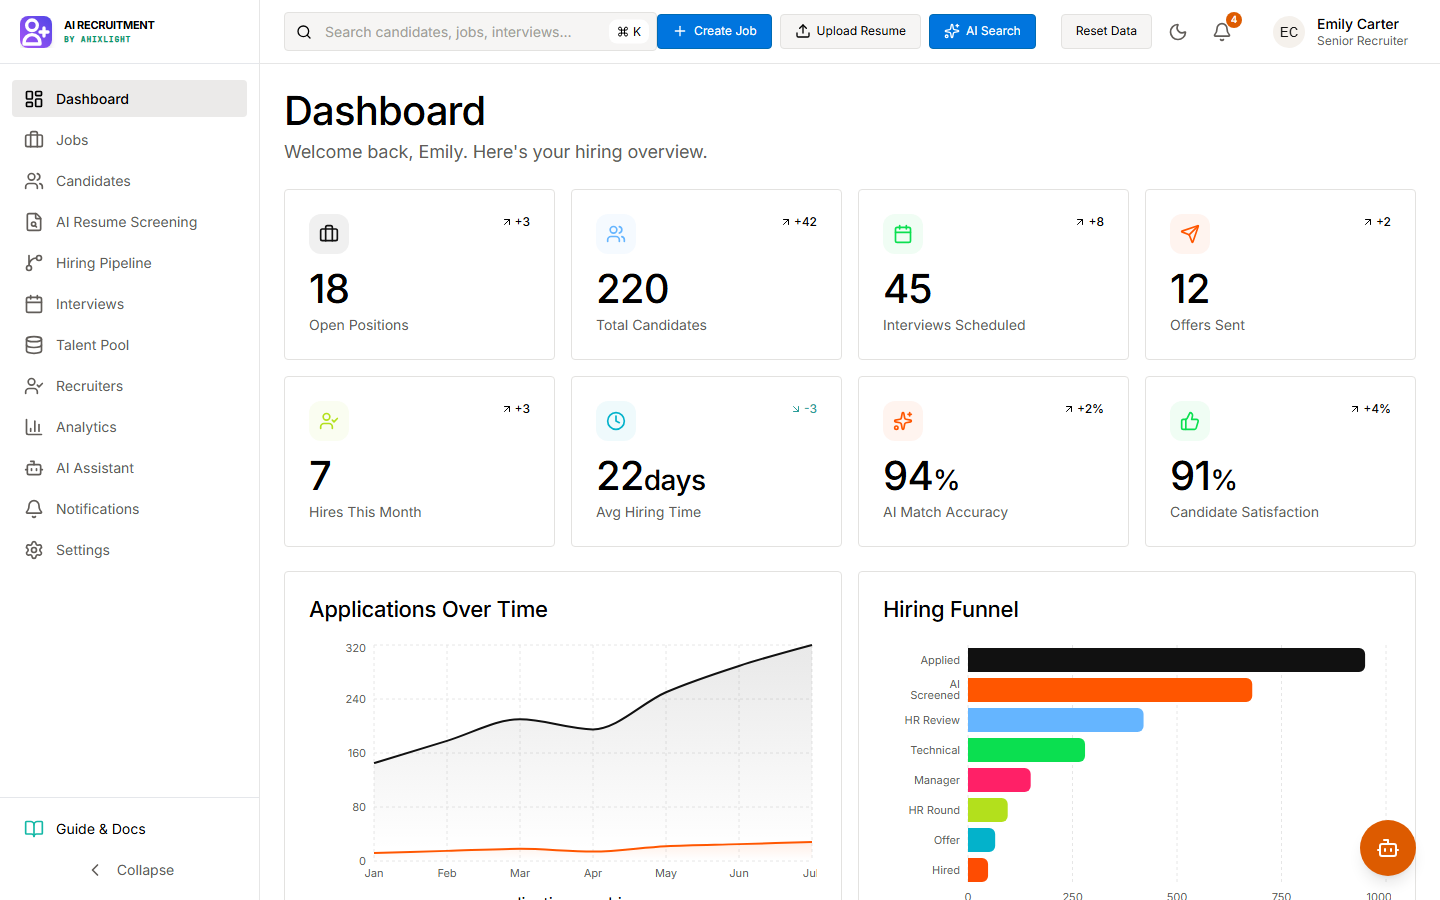This screenshot has height=900, width=1440.
Task: Open Emily Carter's profile menu
Action: (1341, 32)
